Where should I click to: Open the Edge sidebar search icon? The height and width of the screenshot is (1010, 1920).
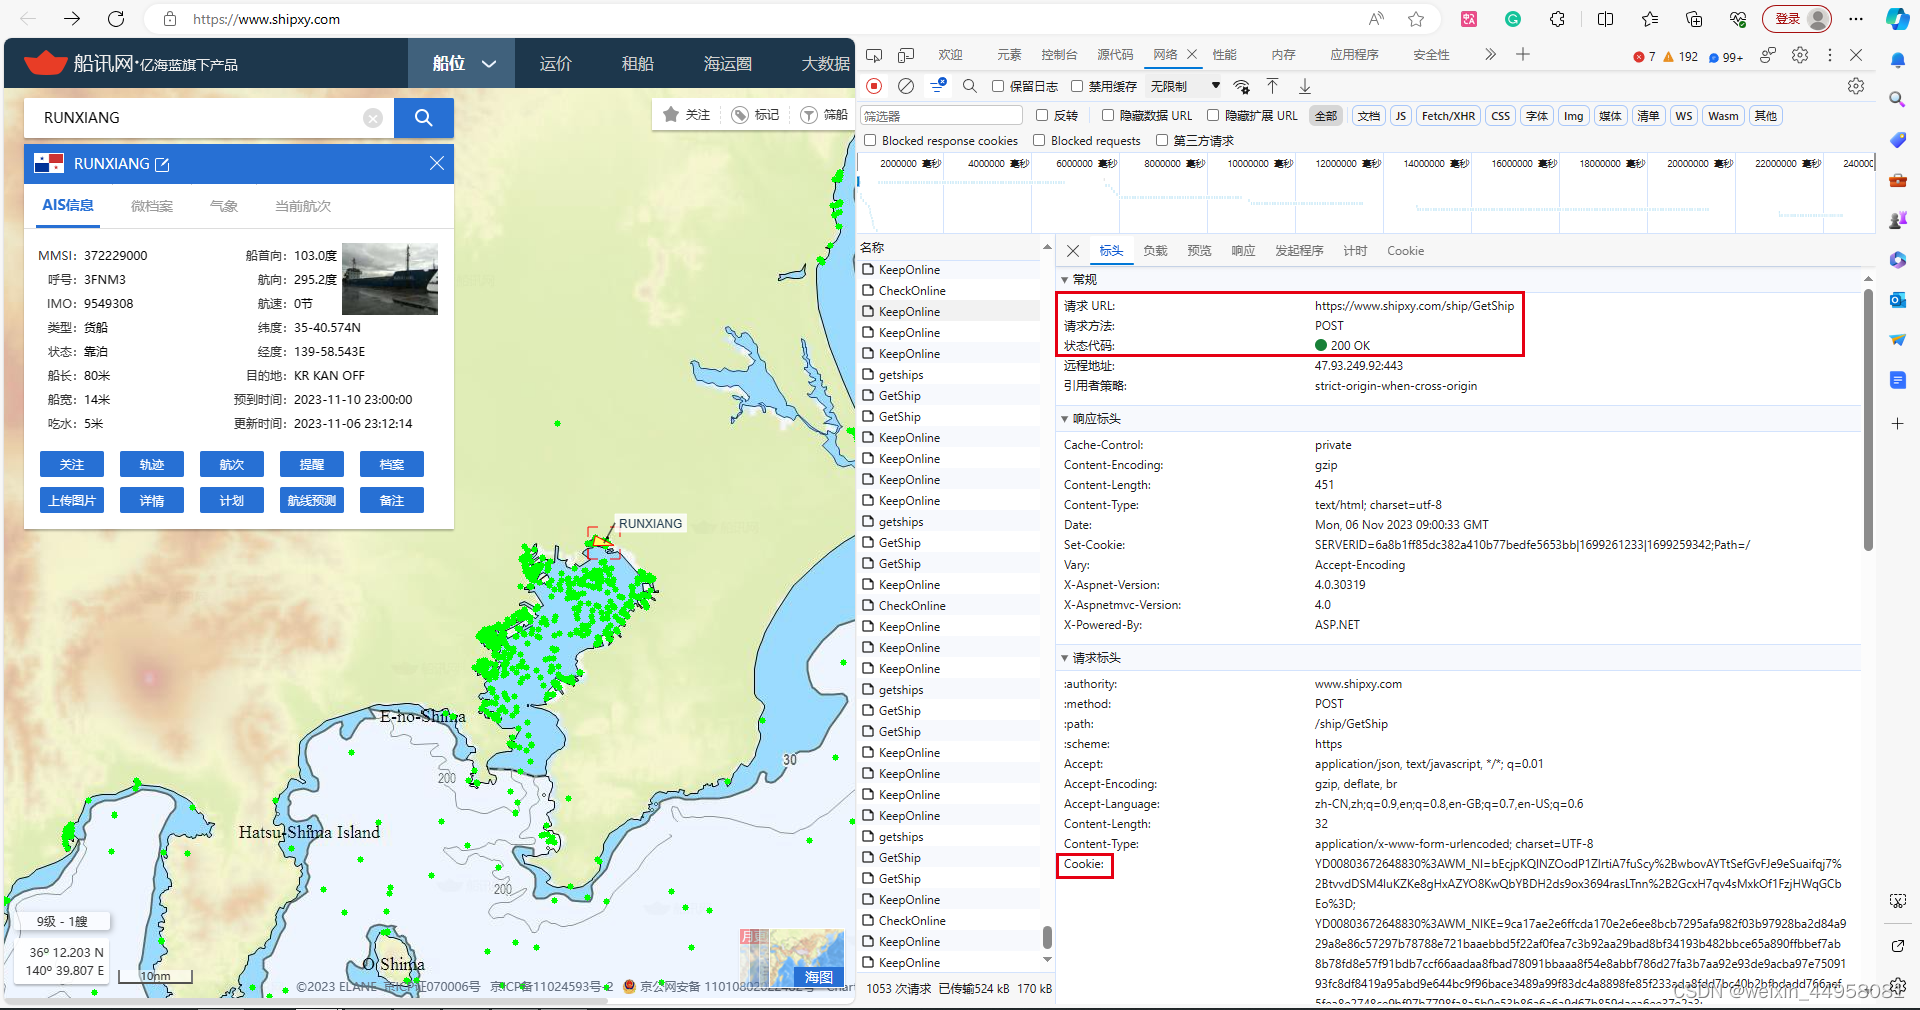pyautogui.click(x=1897, y=99)
